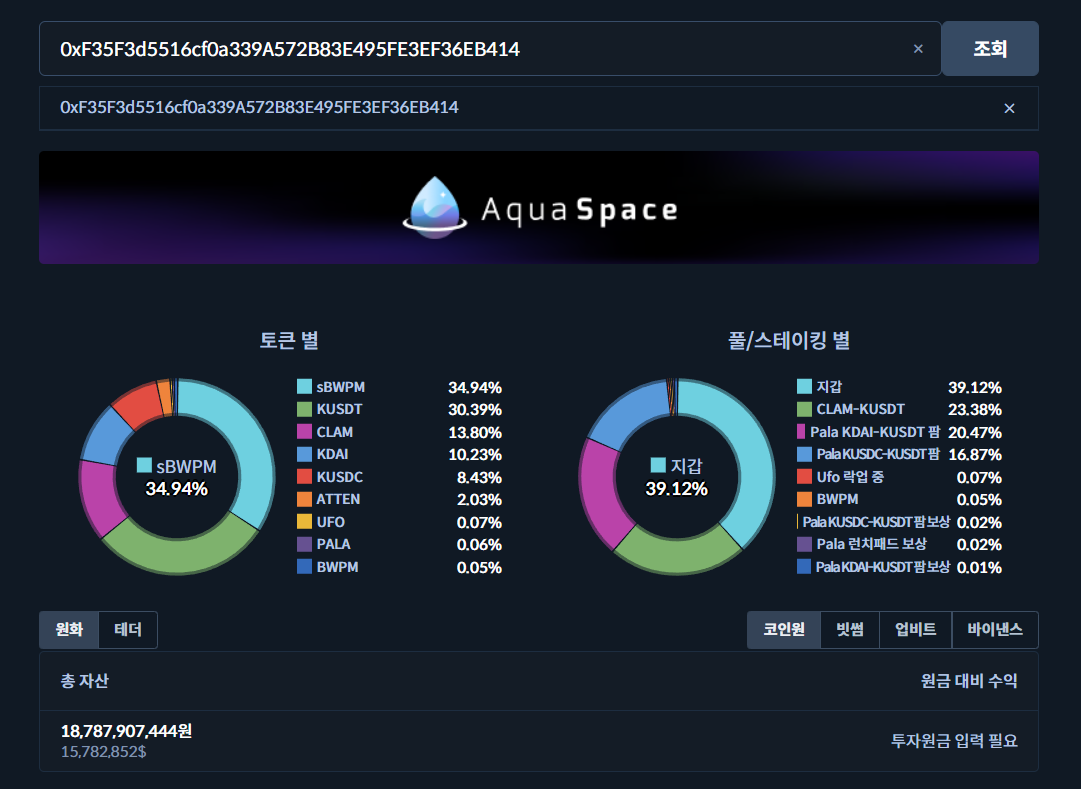Viewport: 1081px width, 789px height.
Task: Toggle KDAI legend color swatch
Action: [304, 454]
